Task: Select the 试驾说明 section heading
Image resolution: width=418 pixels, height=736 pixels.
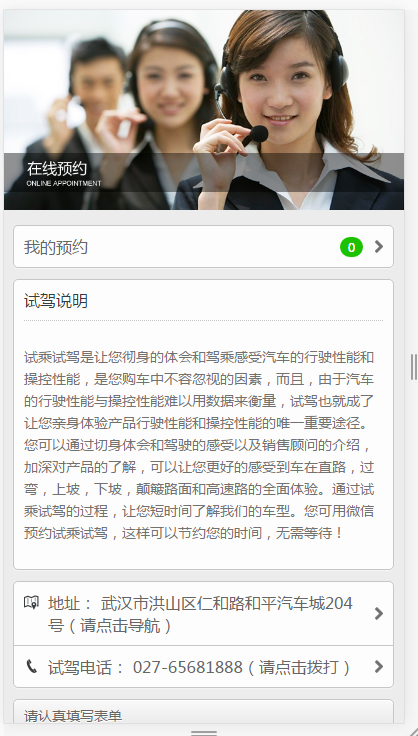Action: click(56, 301)
